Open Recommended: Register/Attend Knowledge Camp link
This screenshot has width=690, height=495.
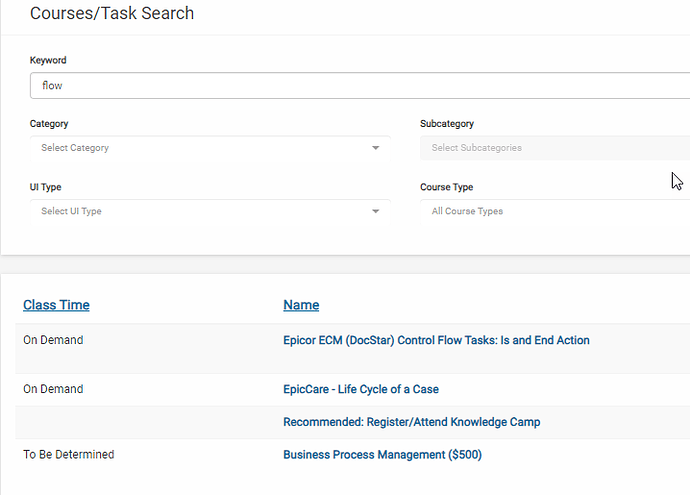coord(411,422)
